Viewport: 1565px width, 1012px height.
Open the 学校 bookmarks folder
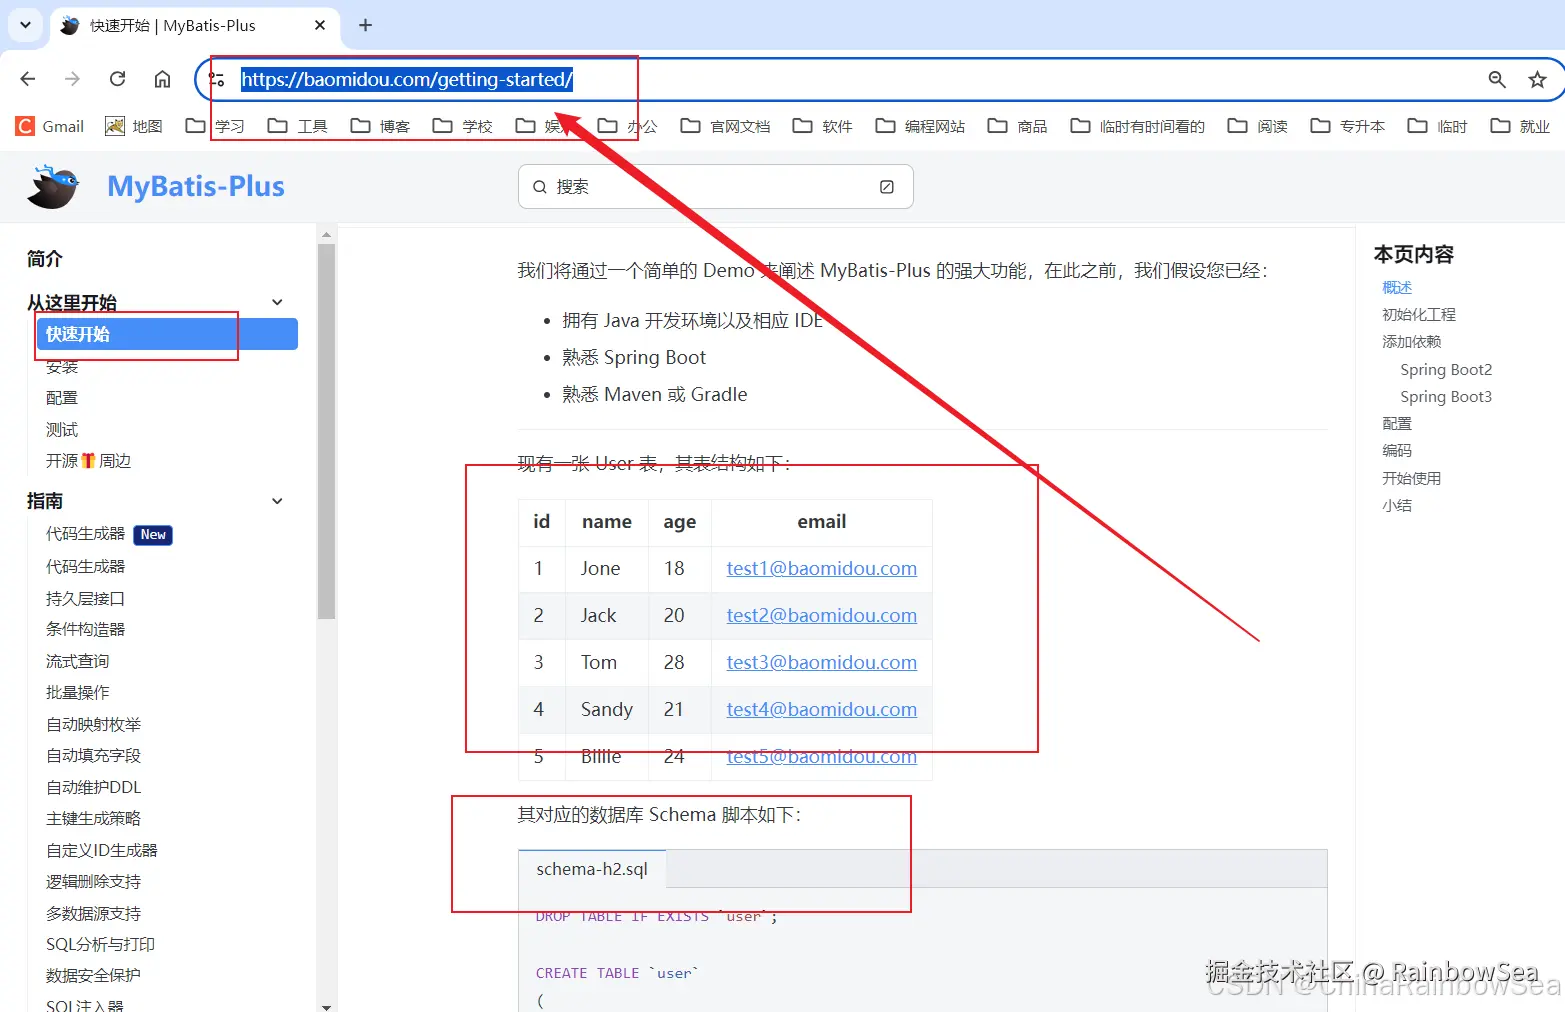pos(463,126)
